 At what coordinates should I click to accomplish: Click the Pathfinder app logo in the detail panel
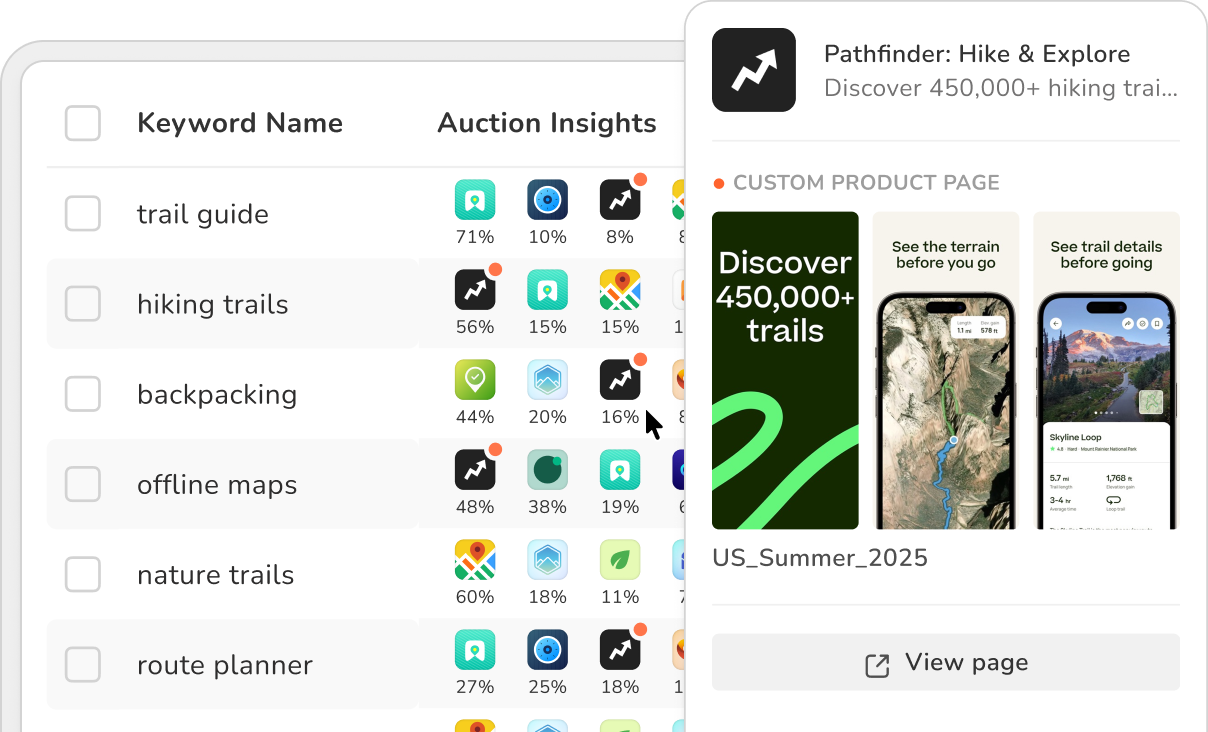755,70
